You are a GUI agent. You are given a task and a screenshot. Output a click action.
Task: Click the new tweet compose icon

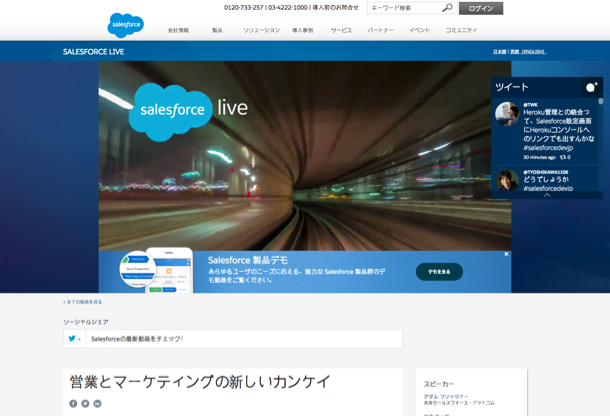(591, 87)
